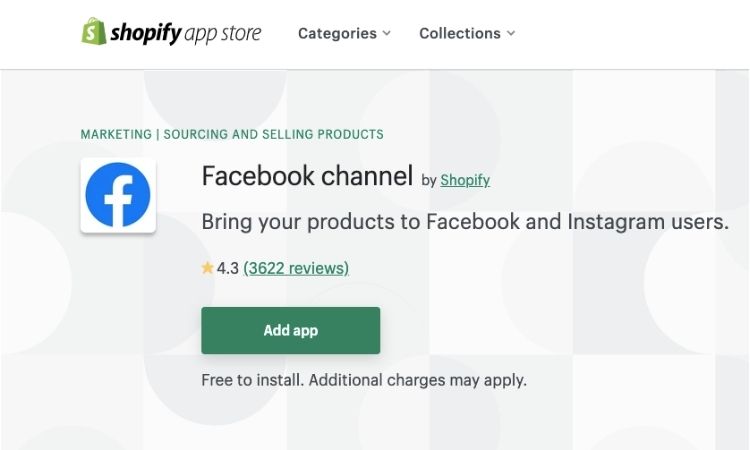Click the 4.3 rating number
Screen dimensions: 750x450
pyautogui.click(x=228, y=268)
